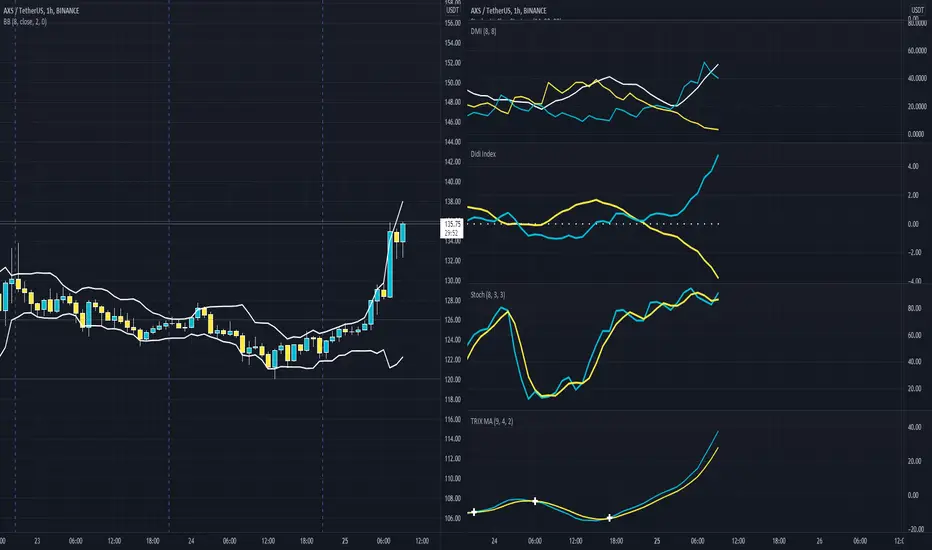Click the right chart's AXS / TetherUS symbol title
This screenshot has height=550, width=932.
tap(508, 11)
